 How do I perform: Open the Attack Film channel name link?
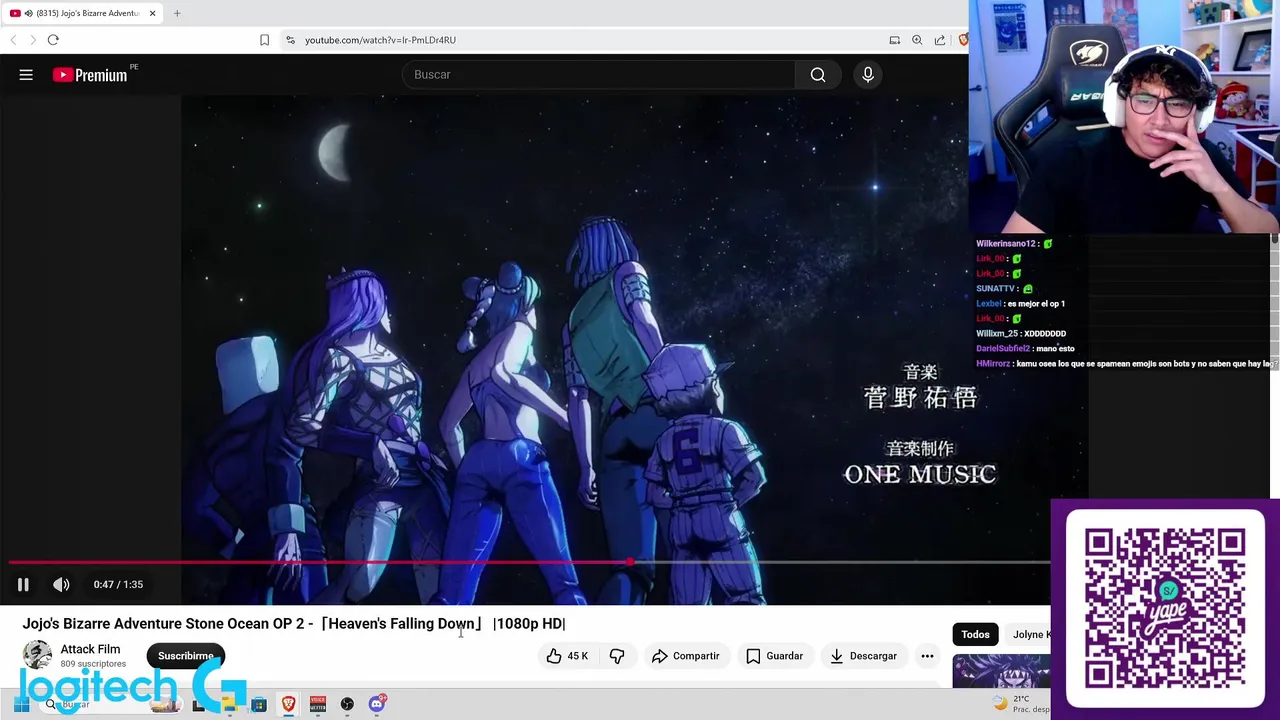pos(90,649)
